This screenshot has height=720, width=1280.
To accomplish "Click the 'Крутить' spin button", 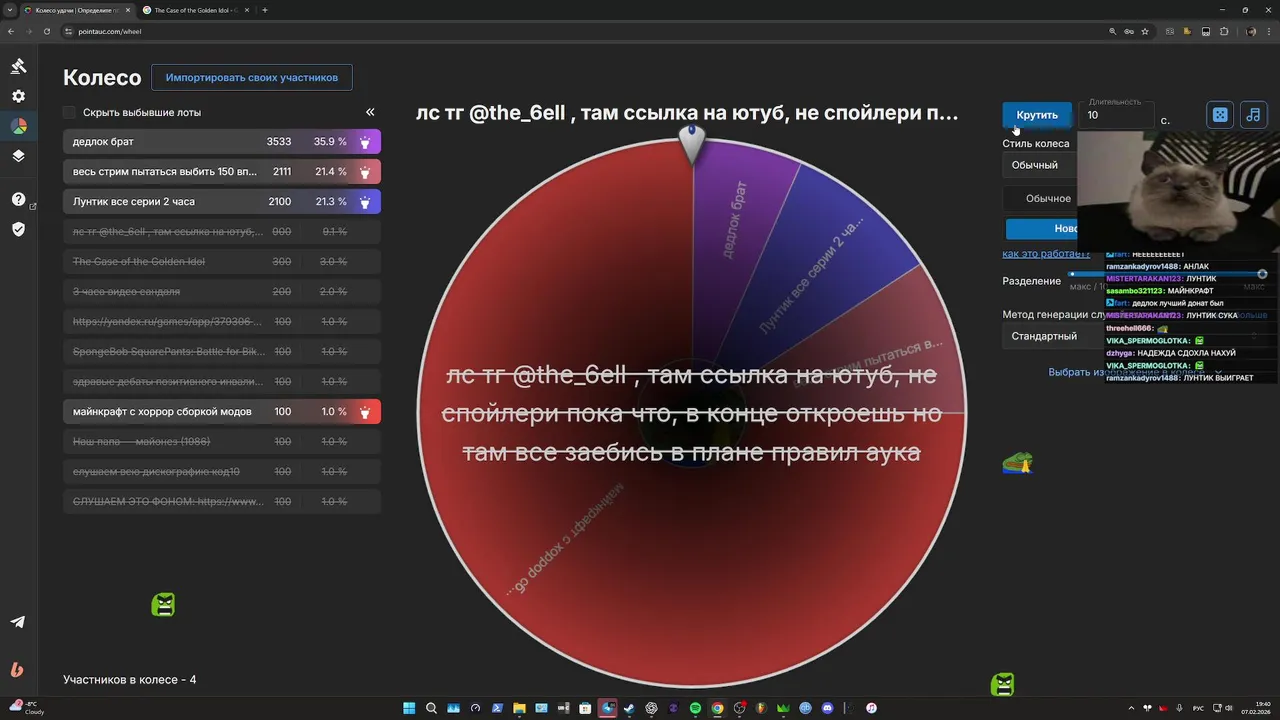I will (1037, 115).
